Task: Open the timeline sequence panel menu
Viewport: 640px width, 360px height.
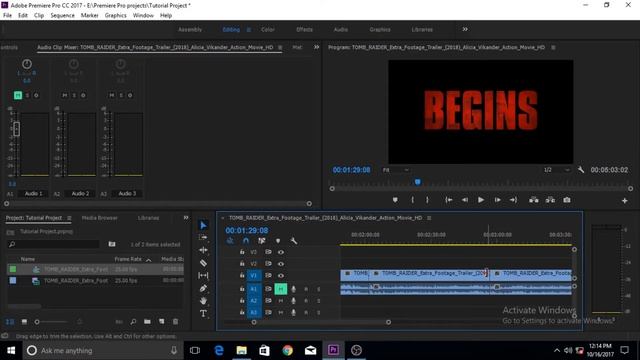Action: point(429,218)
